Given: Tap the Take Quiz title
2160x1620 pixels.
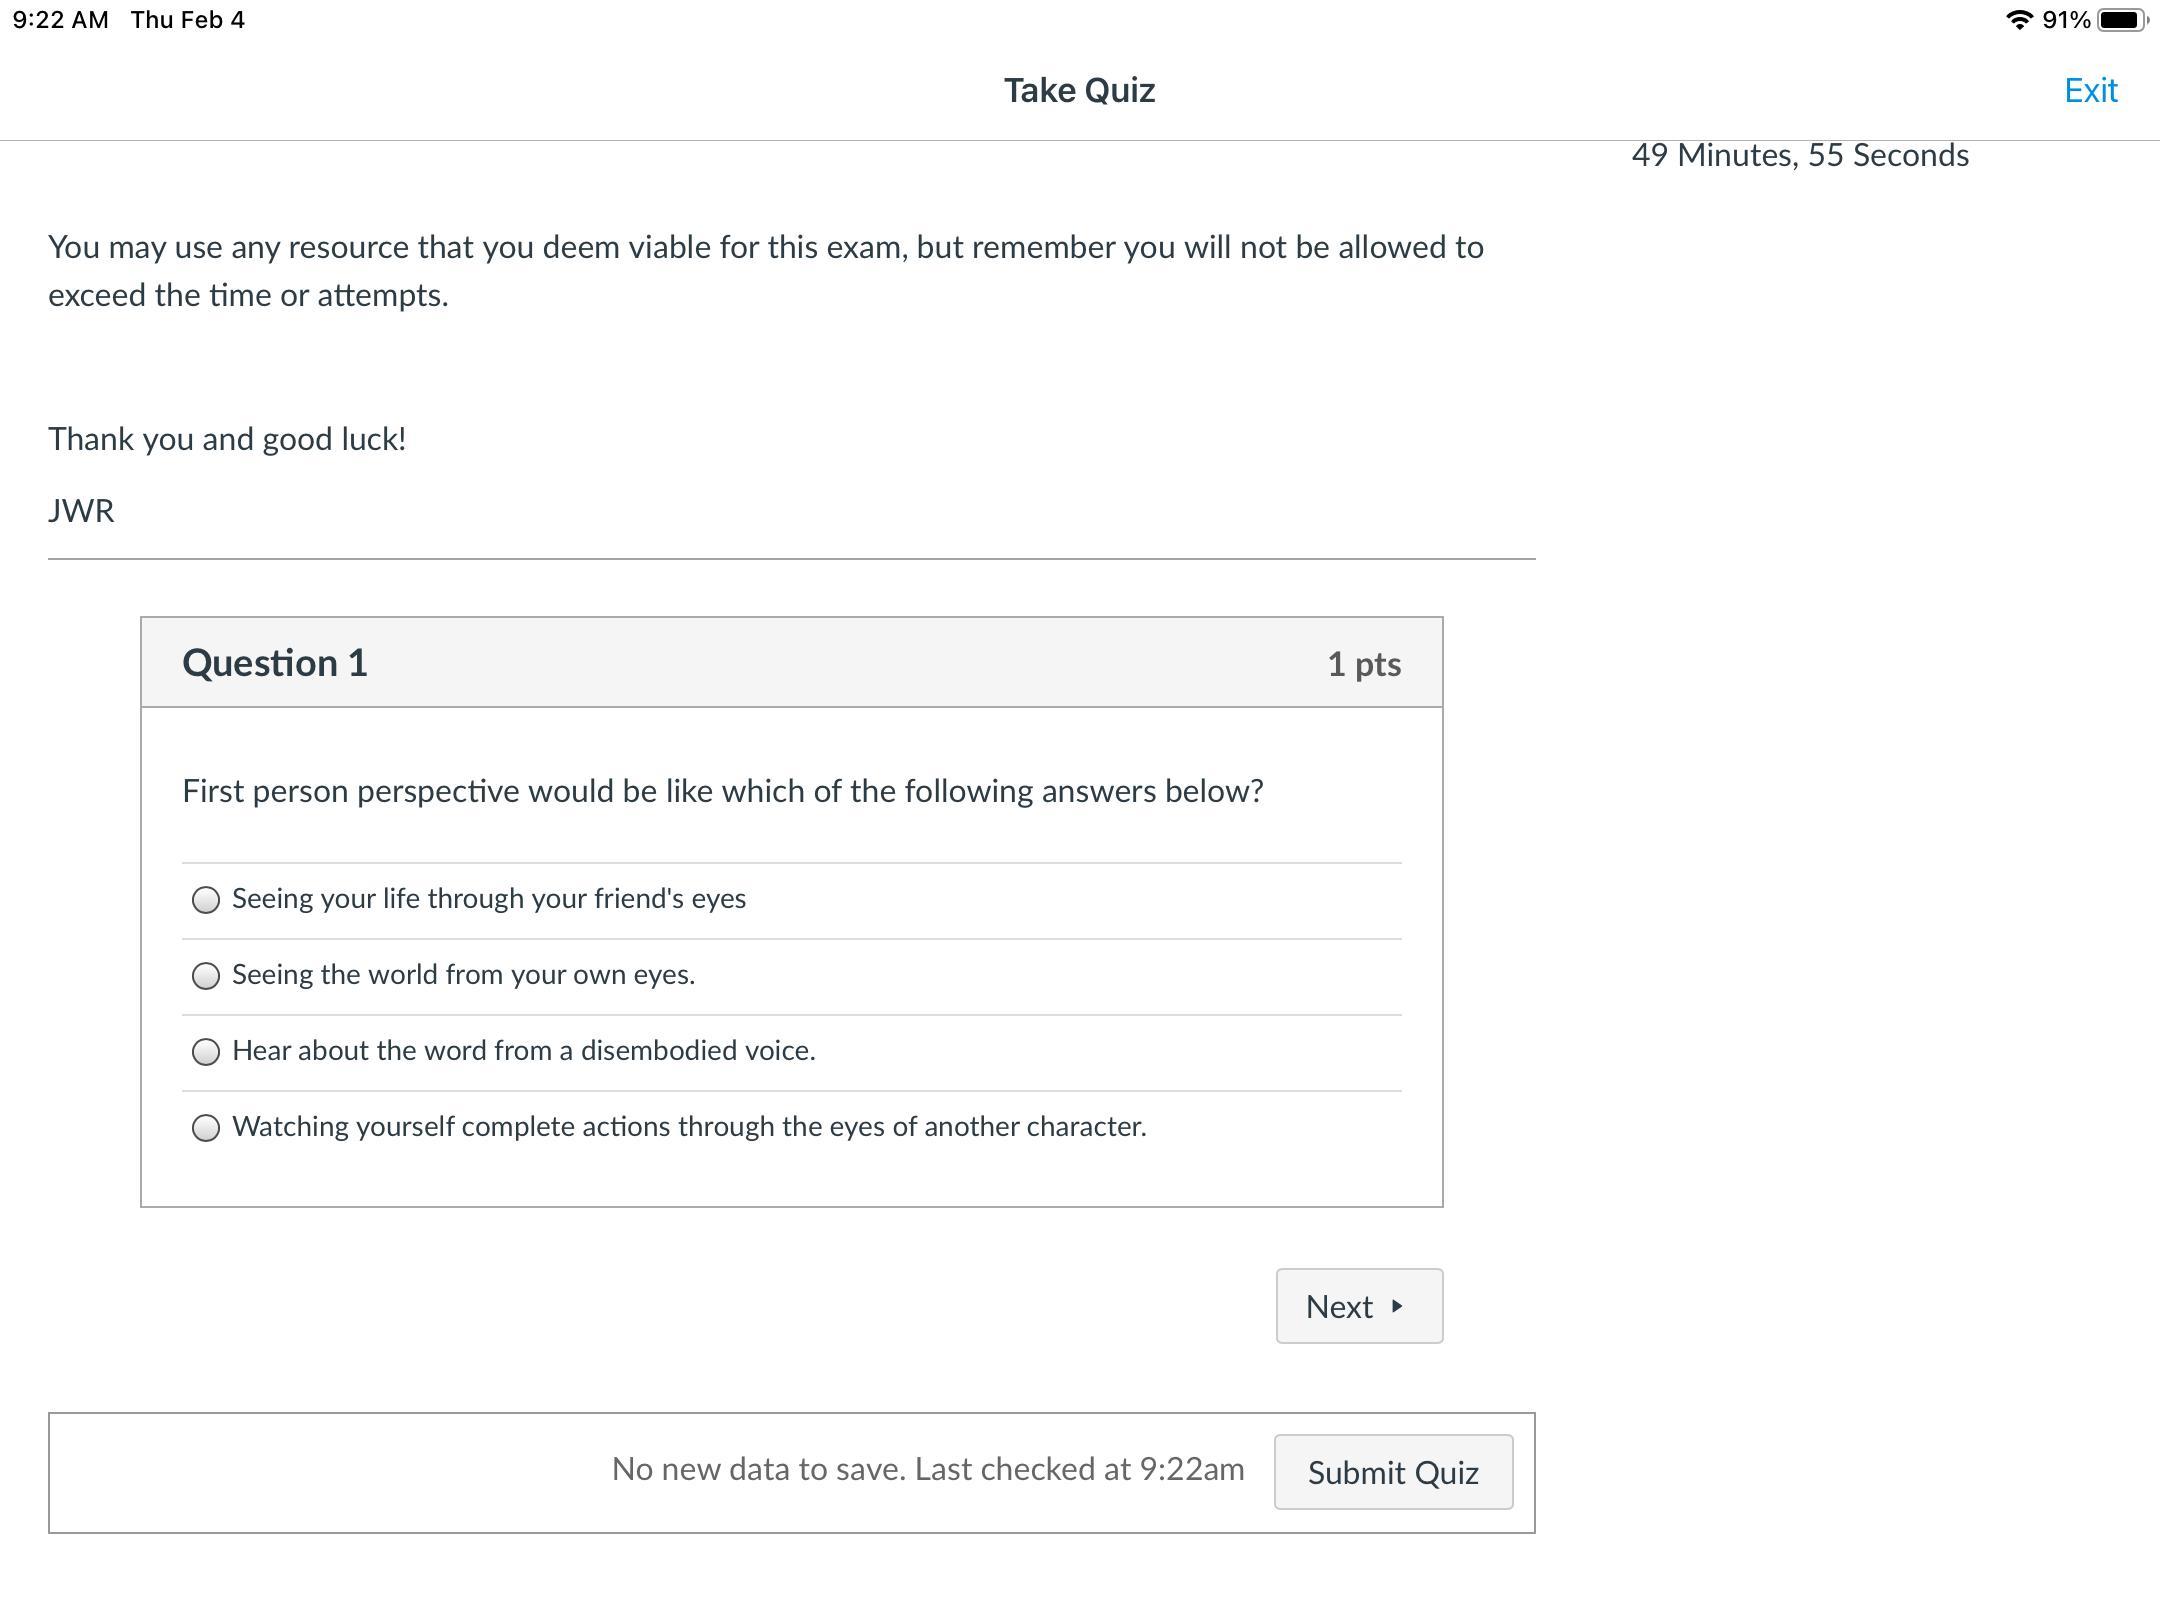Looking at the screenshot, I should 1079,91.
